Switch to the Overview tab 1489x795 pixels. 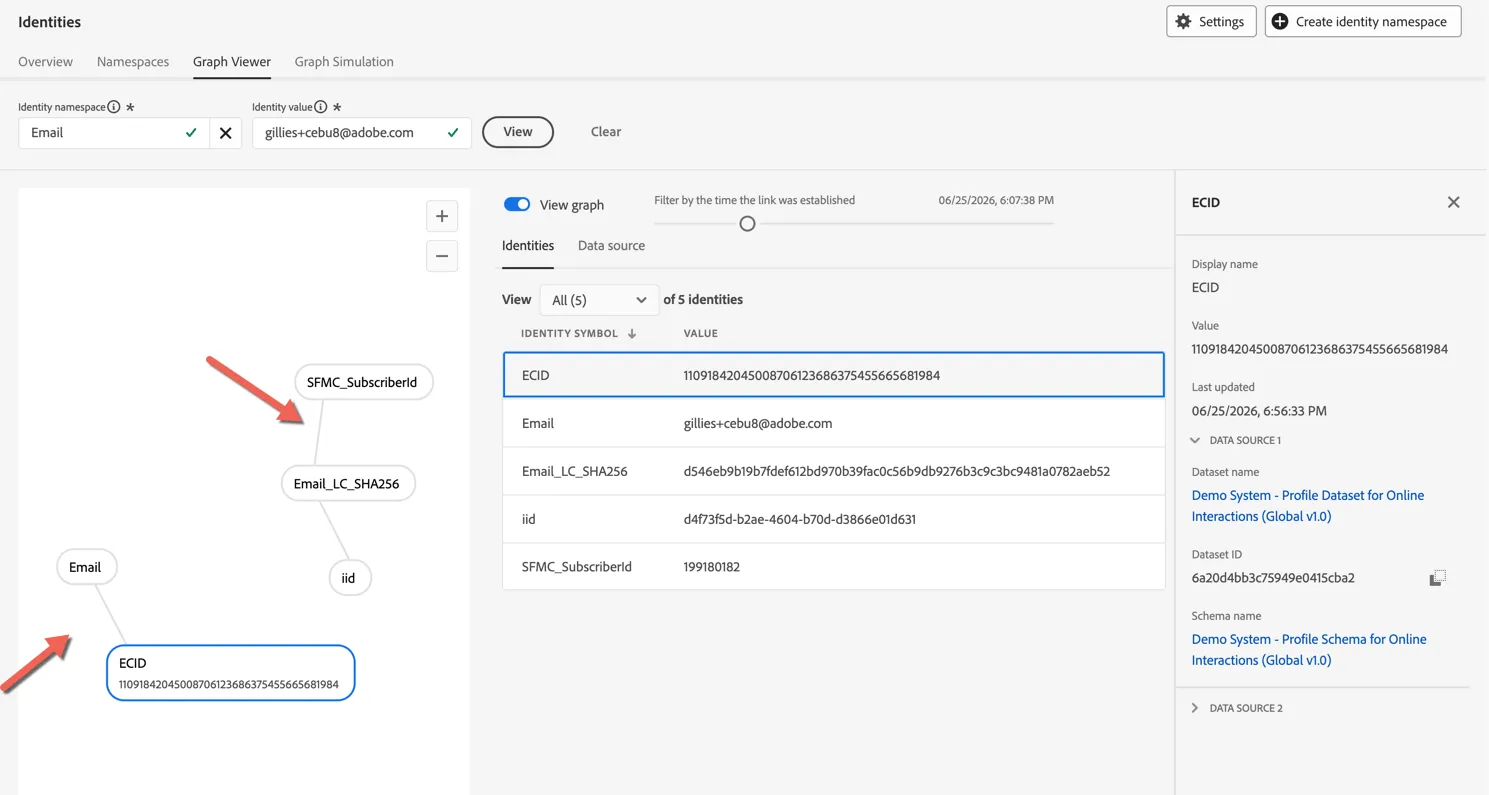tap(45, 62)
